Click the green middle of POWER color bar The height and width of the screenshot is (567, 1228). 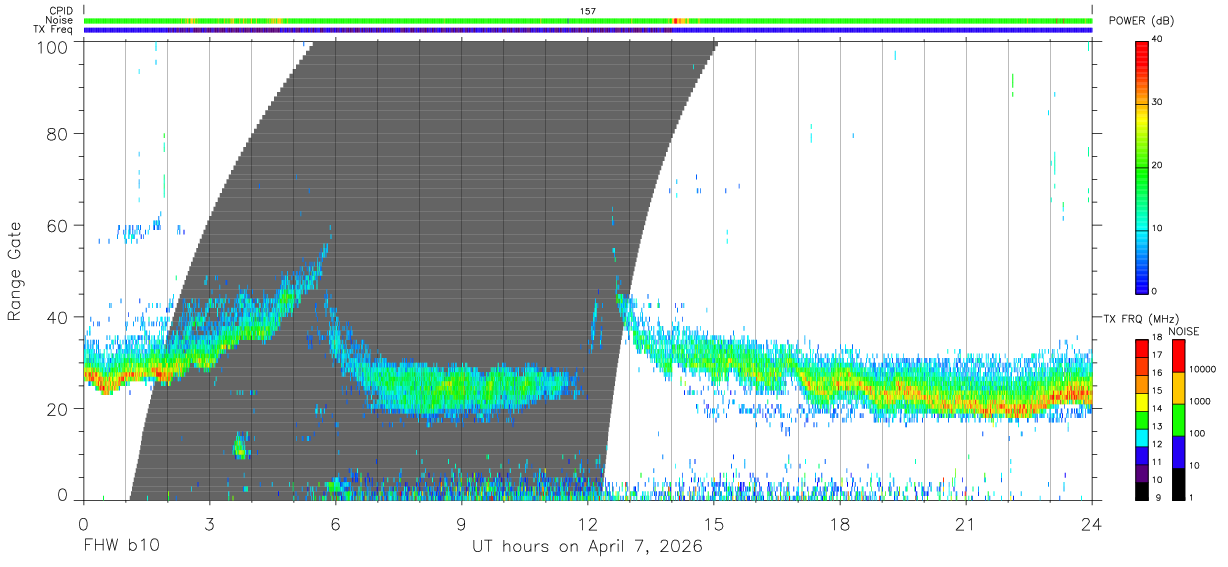[x=1142, y=167]
